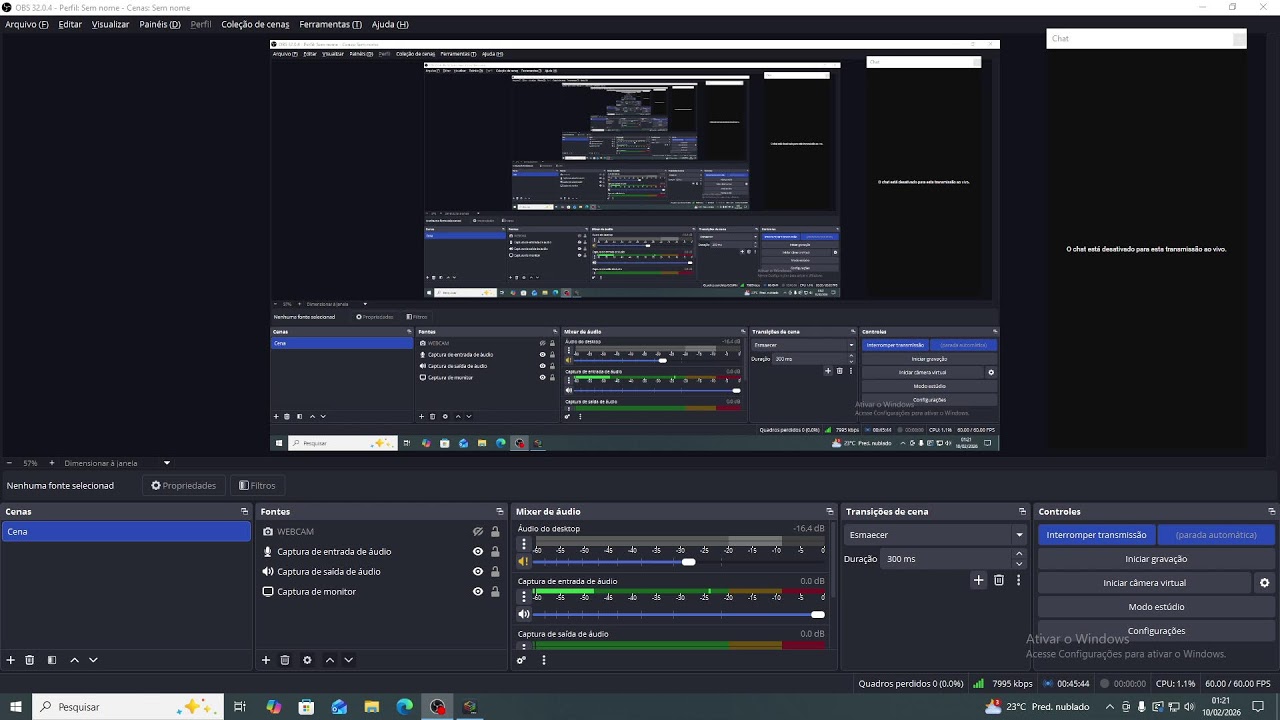The width and height of the screenshot is (1280, 720).
Task: Delete the selected scene with the trash icon
Action: click(30, 660)
